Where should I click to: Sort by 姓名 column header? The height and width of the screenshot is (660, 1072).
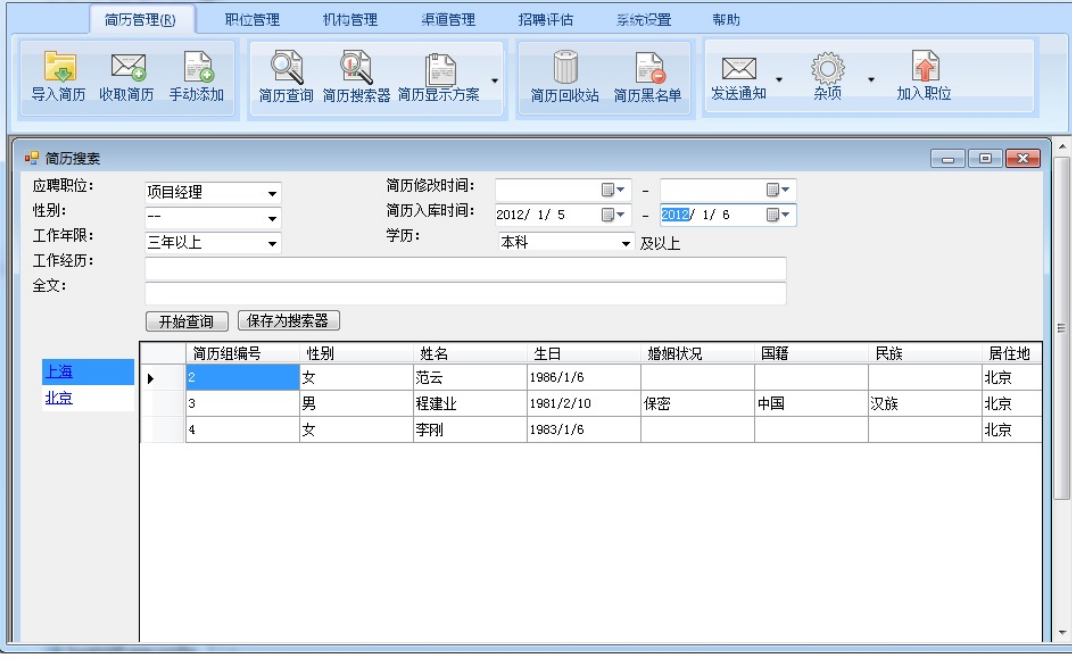pyautogui.click(x=470, y=354)
